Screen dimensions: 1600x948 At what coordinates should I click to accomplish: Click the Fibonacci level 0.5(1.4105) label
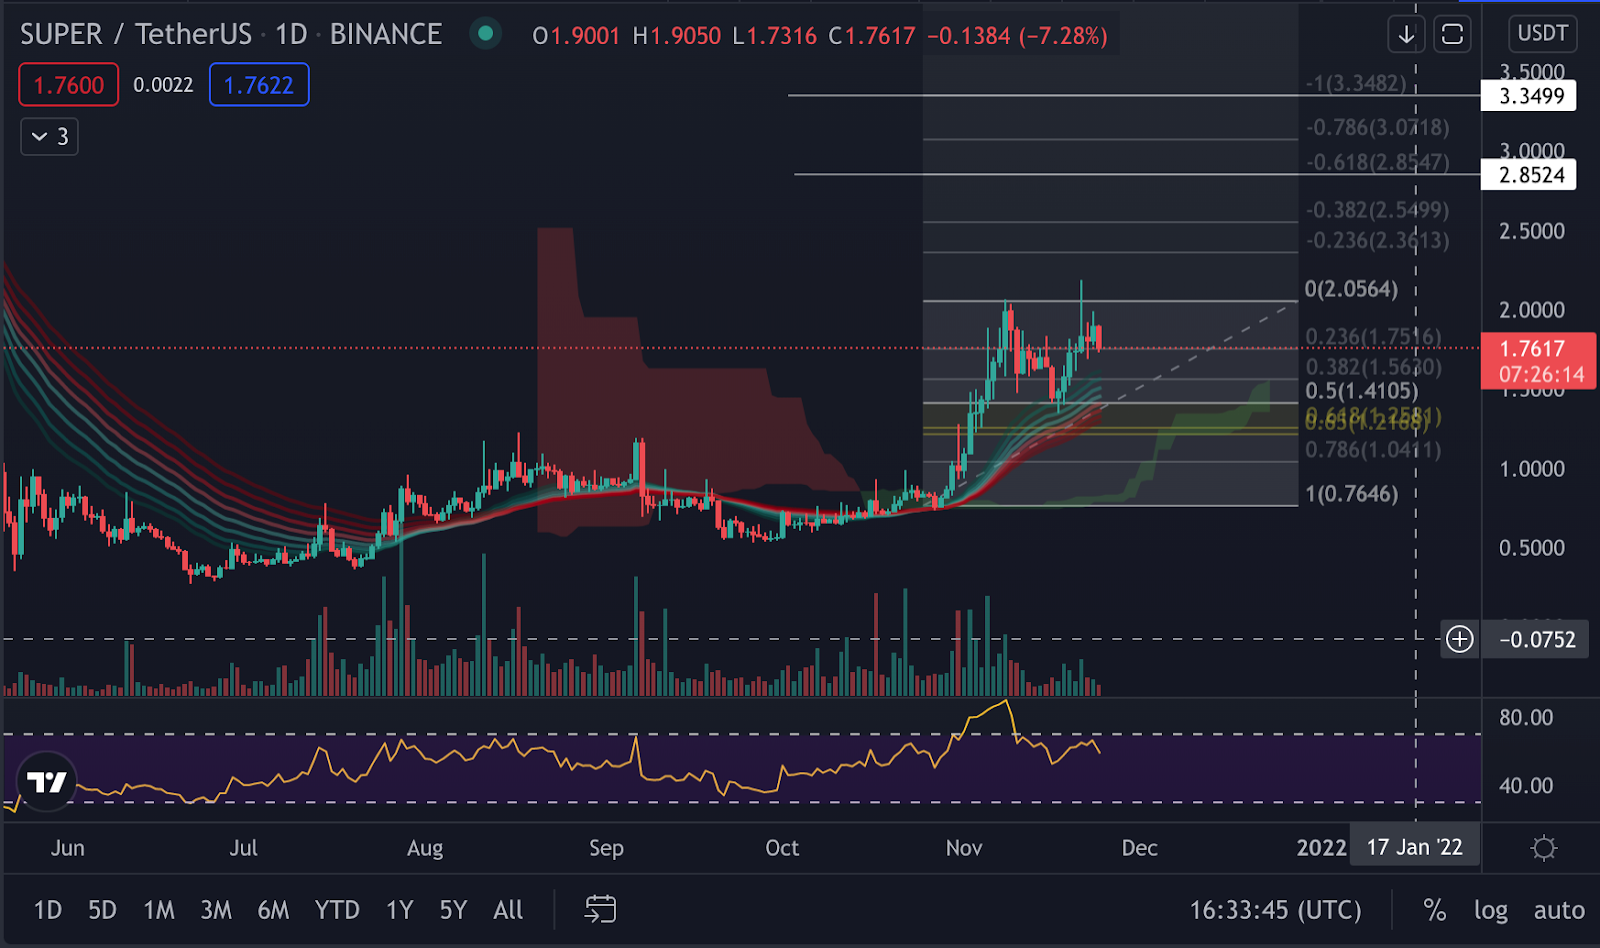1361,391
